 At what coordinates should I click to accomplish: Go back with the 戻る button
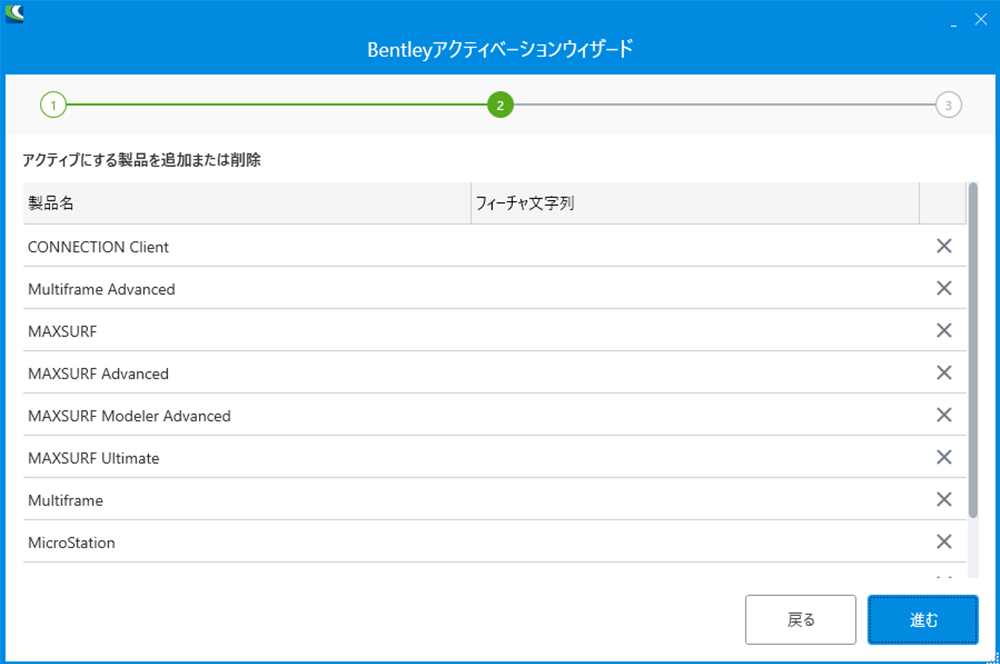point(800,619)
